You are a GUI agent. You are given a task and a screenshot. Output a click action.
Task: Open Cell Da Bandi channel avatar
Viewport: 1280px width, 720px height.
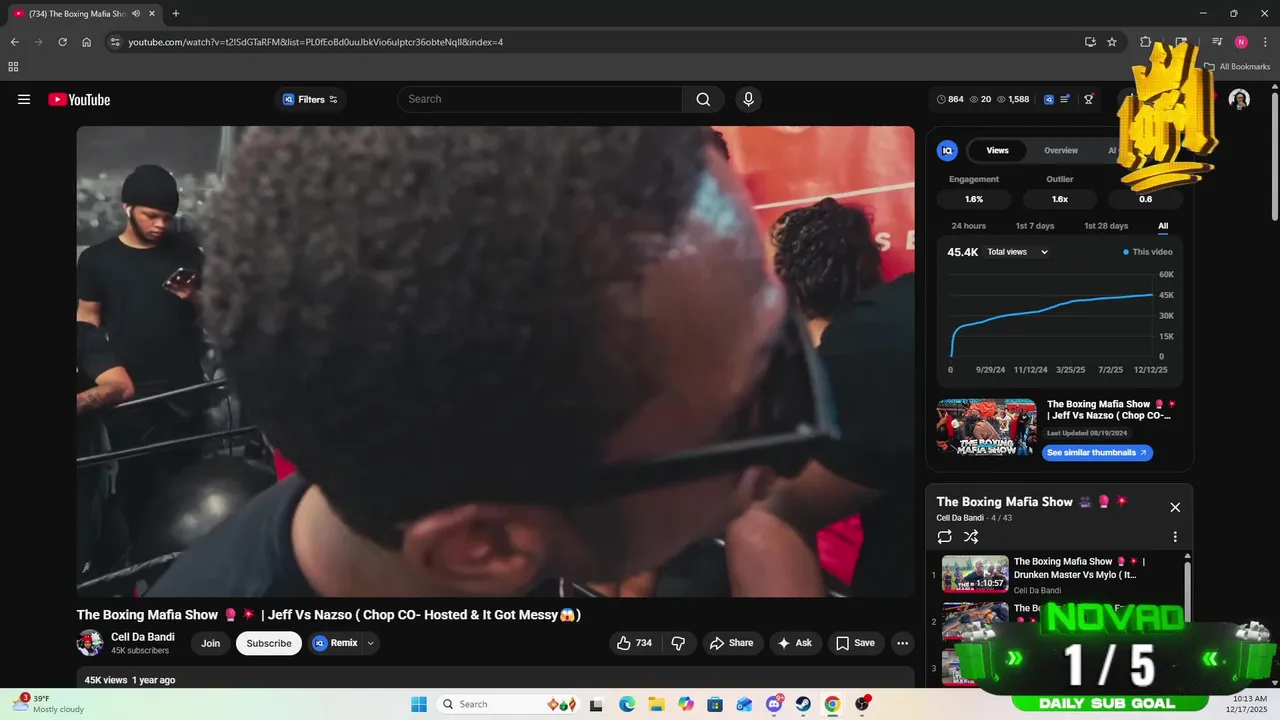coord(90,643)
